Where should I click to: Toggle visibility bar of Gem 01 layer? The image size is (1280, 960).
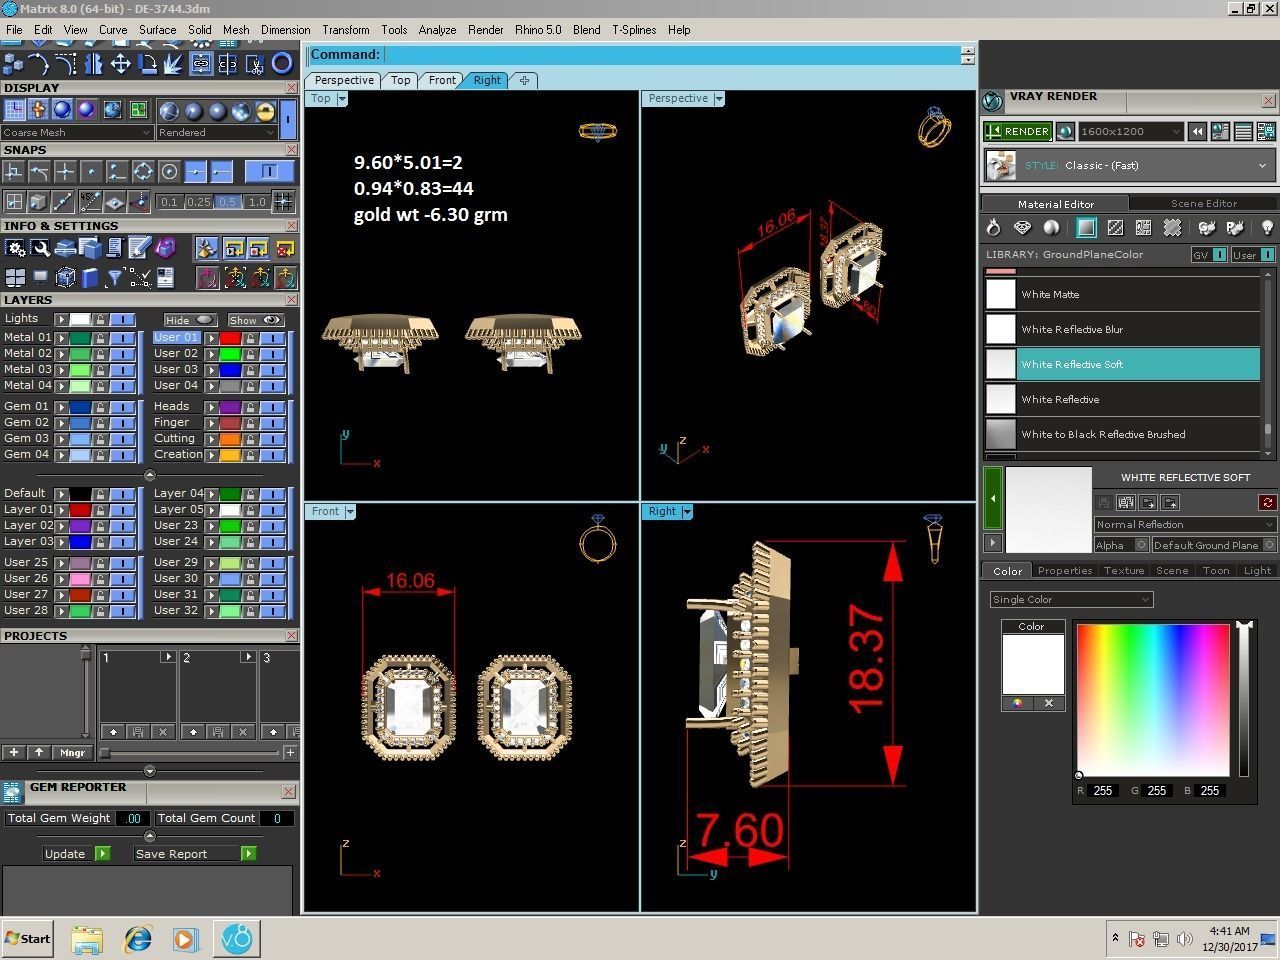(123, 407)
